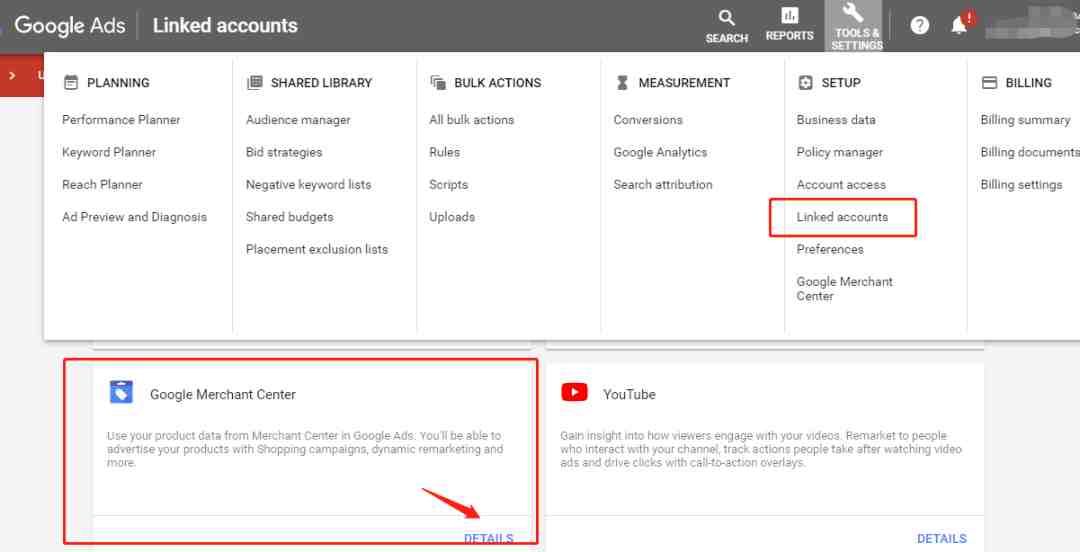Click DETAILS on Google Merchant Center card
The image size is (1080, 552).
[488, 539]
